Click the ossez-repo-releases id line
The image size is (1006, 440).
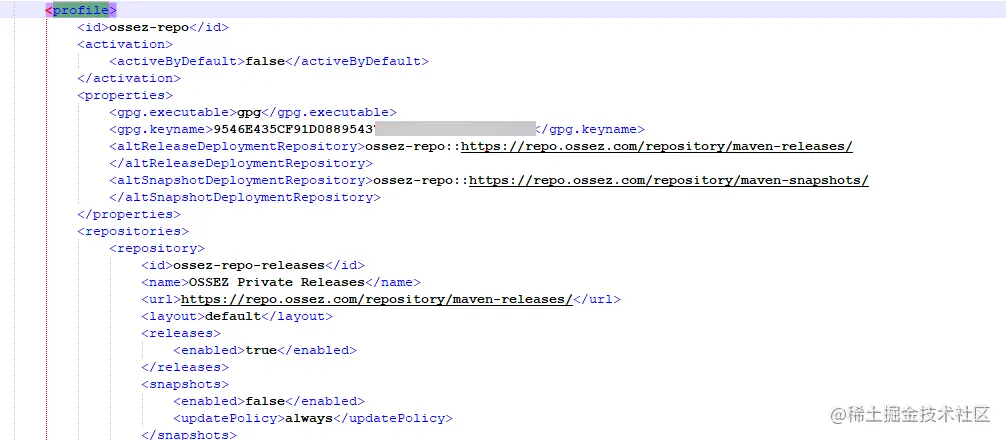(253, 265)
